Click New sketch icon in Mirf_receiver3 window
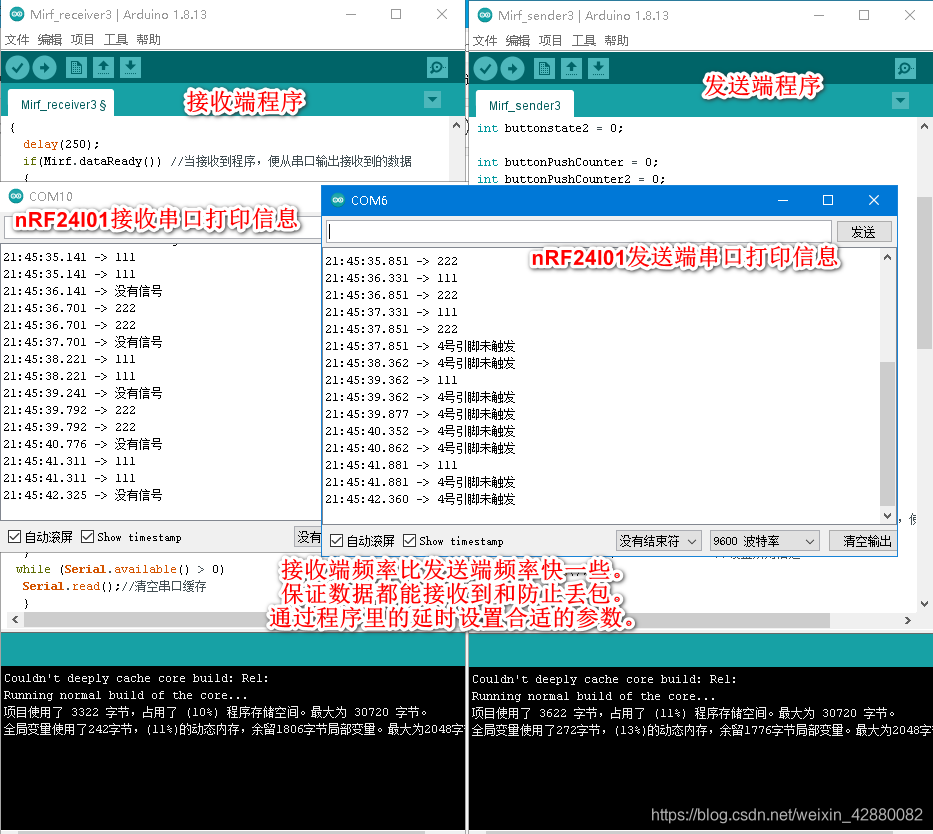The height and width of the screenshot is (834, 933). coord(76,68)
